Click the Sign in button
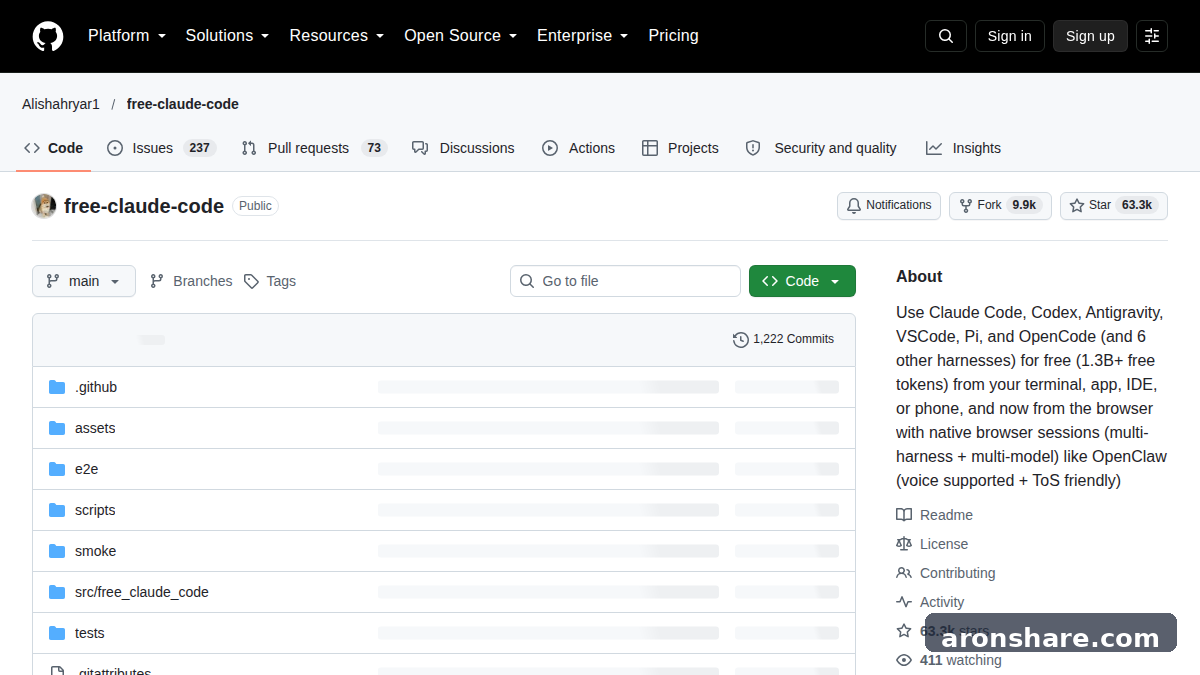1200x675 pixels. [1010, 36]
